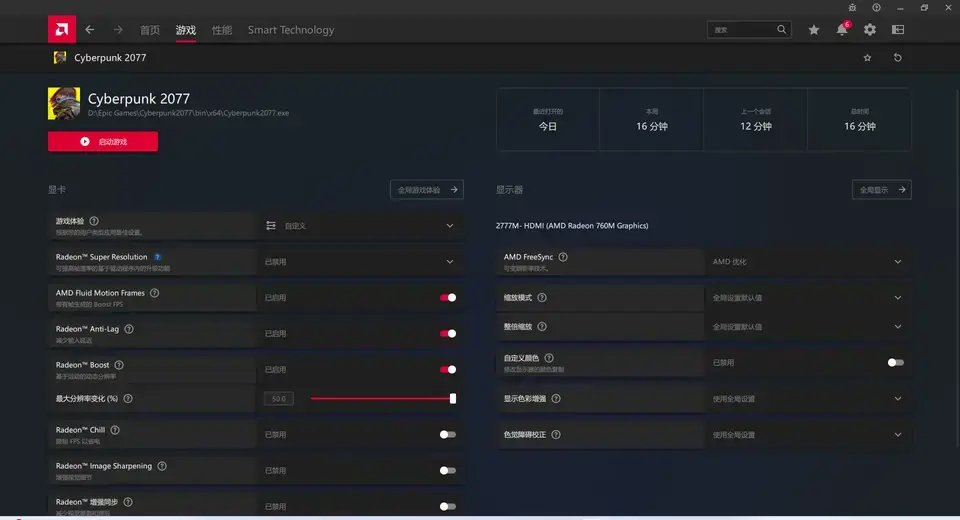Open 显示色彩增强 dropdown

(808, 399)
